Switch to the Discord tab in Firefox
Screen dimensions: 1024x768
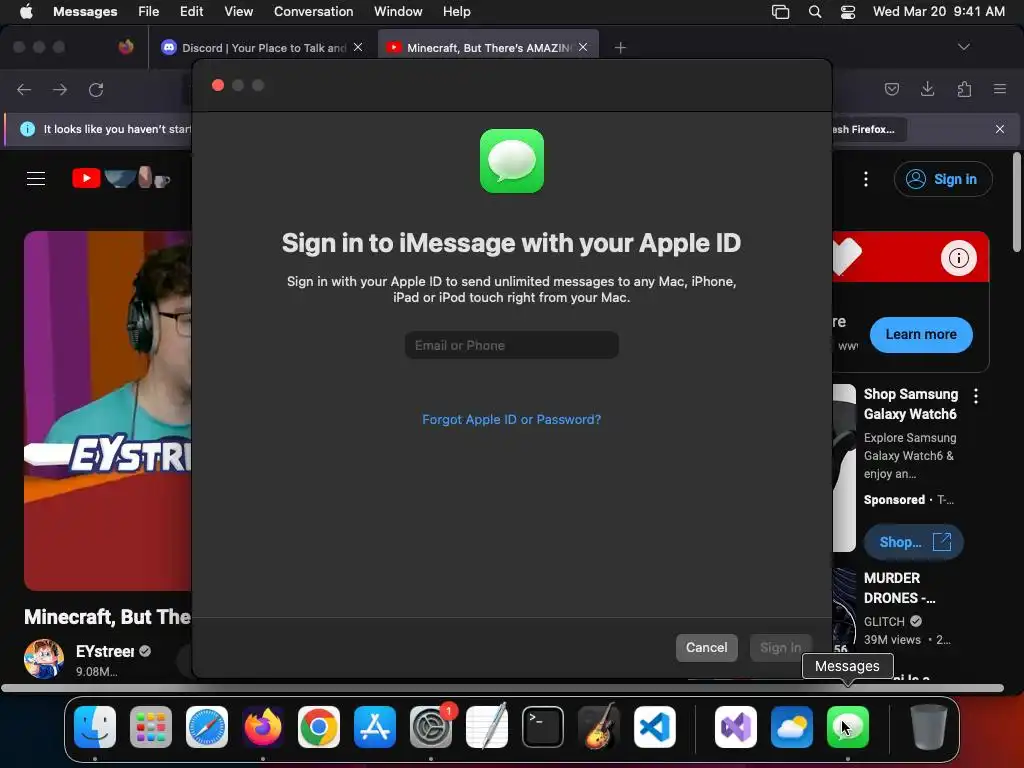coord(263,48)
